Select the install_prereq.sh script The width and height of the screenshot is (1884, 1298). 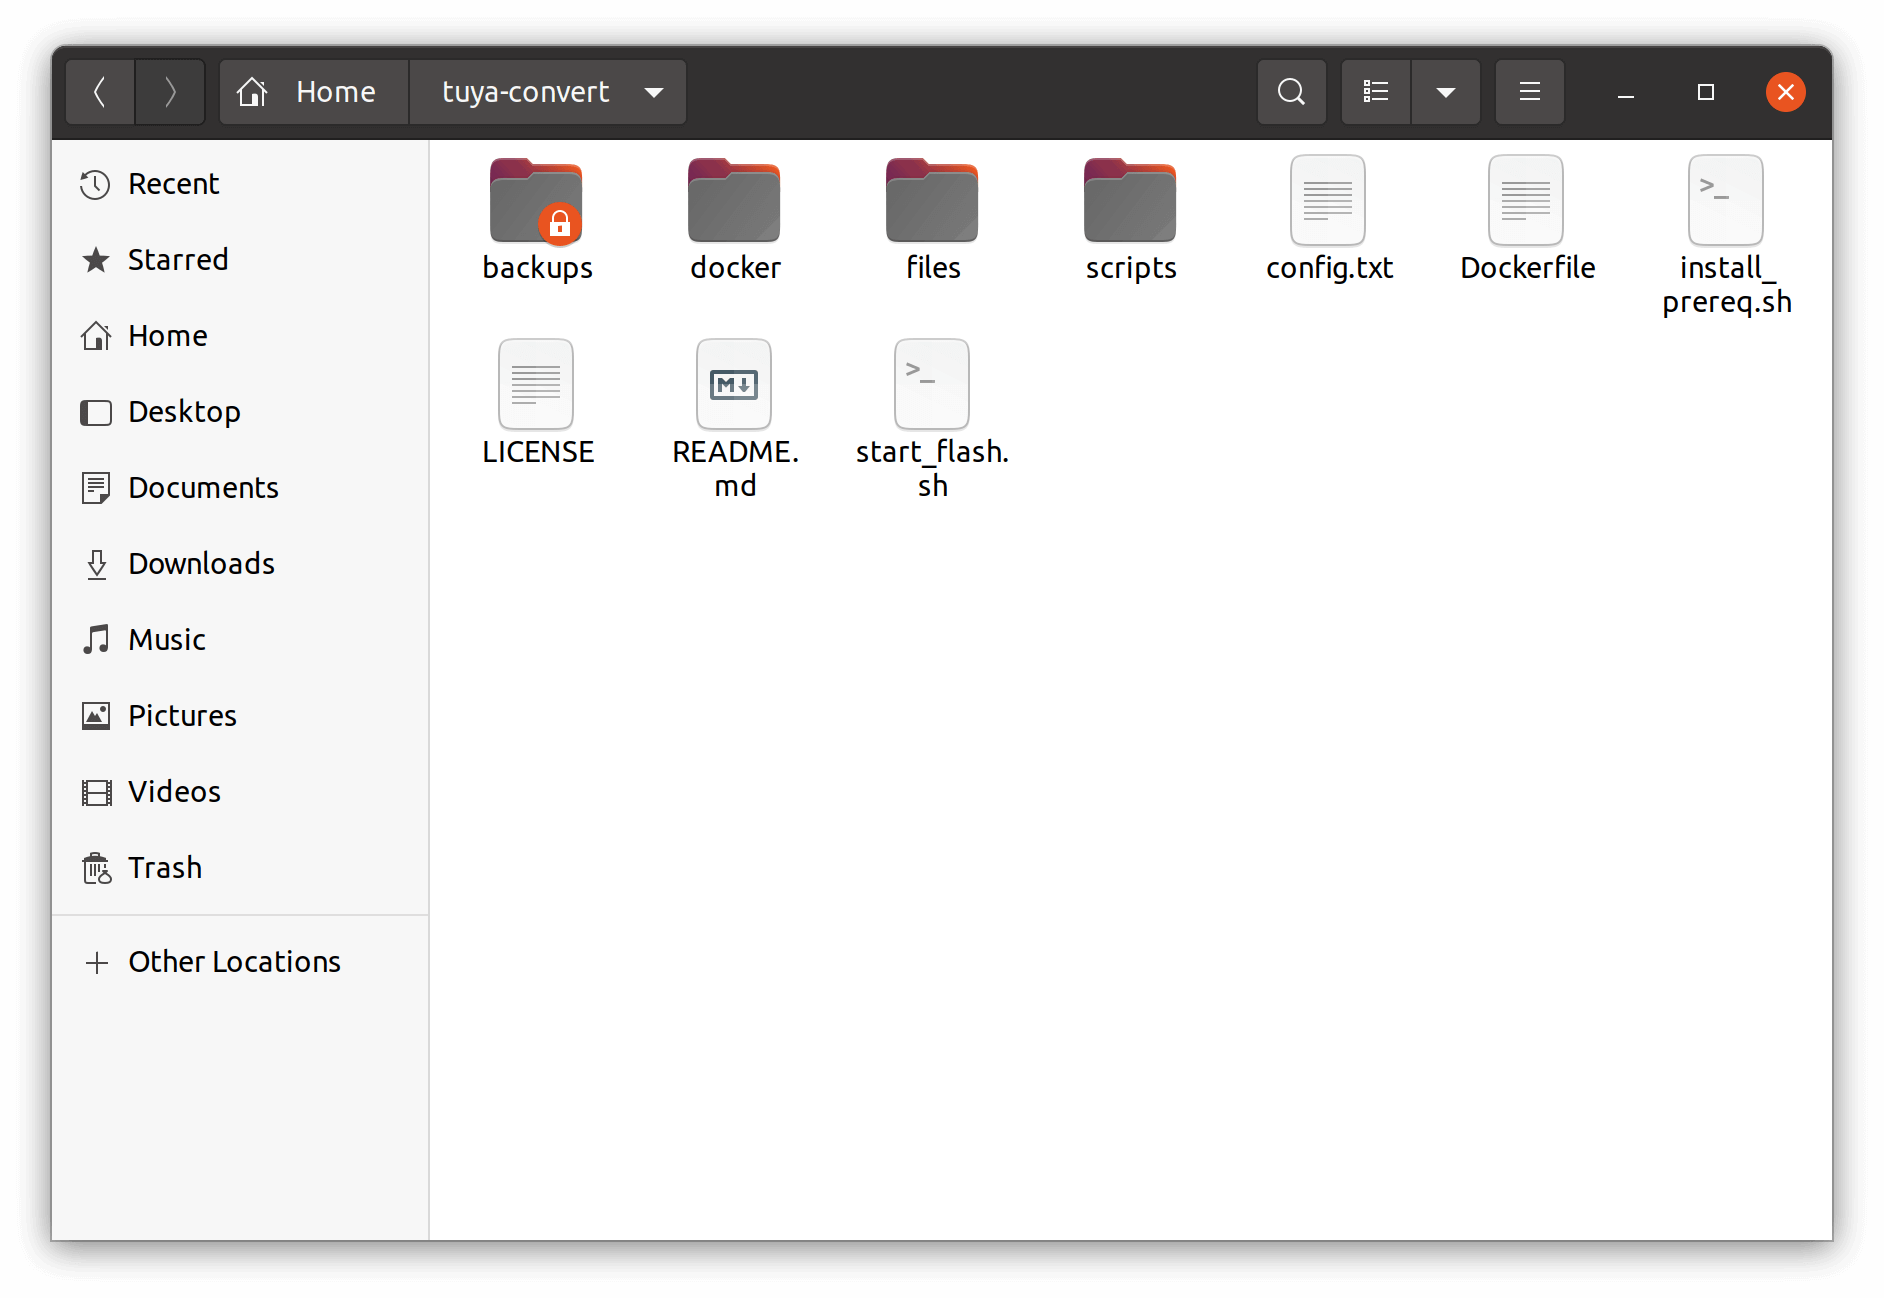point(1725,203)
